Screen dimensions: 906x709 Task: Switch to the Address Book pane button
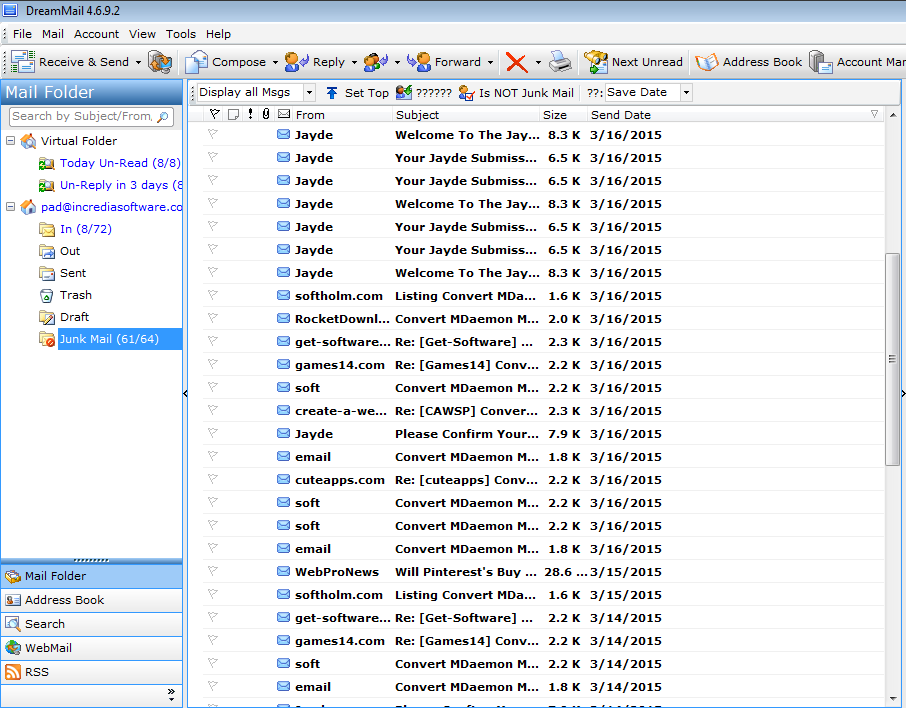coord(92,600)
